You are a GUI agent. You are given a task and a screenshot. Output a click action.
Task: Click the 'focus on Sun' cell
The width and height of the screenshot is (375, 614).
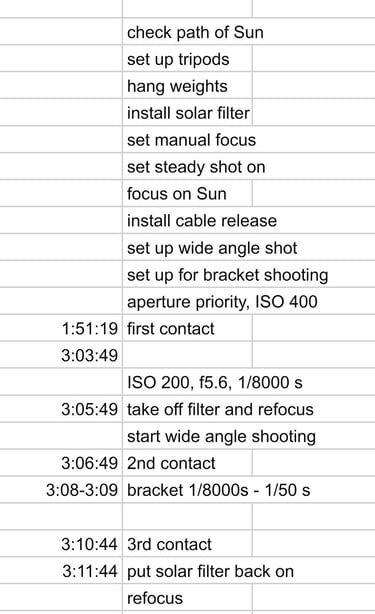187,194
